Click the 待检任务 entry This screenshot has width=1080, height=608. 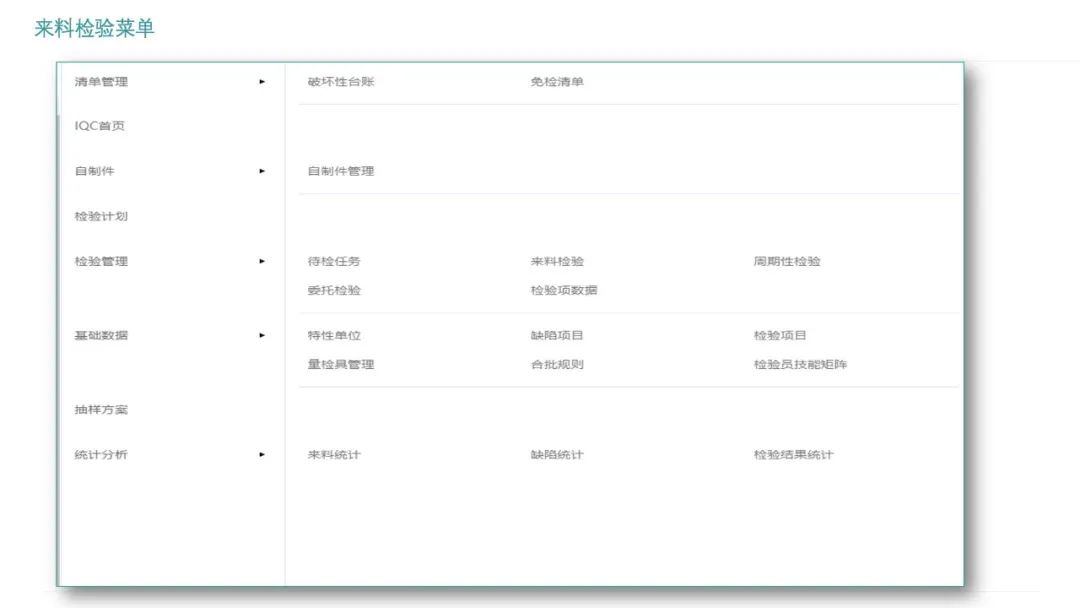click(x=334, y=261)
